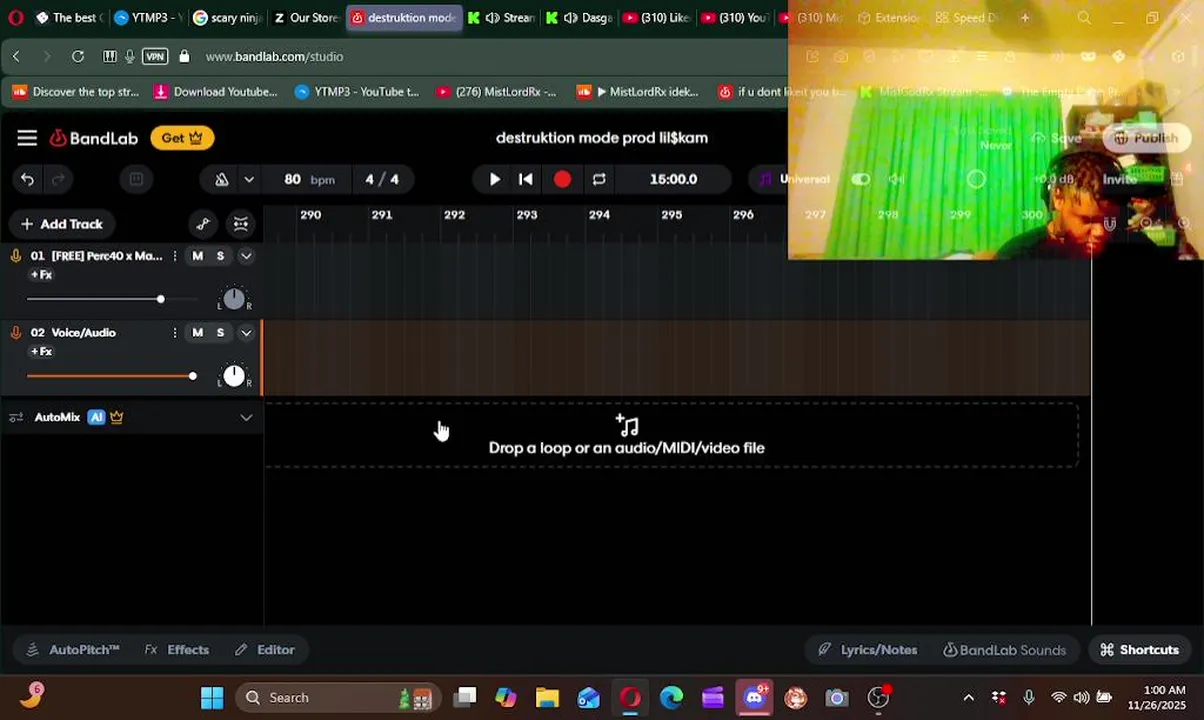Open AutoPitch panel
Image resolution: width=1204 pixels, height=720 pixels.
click(x=73, y=650)
